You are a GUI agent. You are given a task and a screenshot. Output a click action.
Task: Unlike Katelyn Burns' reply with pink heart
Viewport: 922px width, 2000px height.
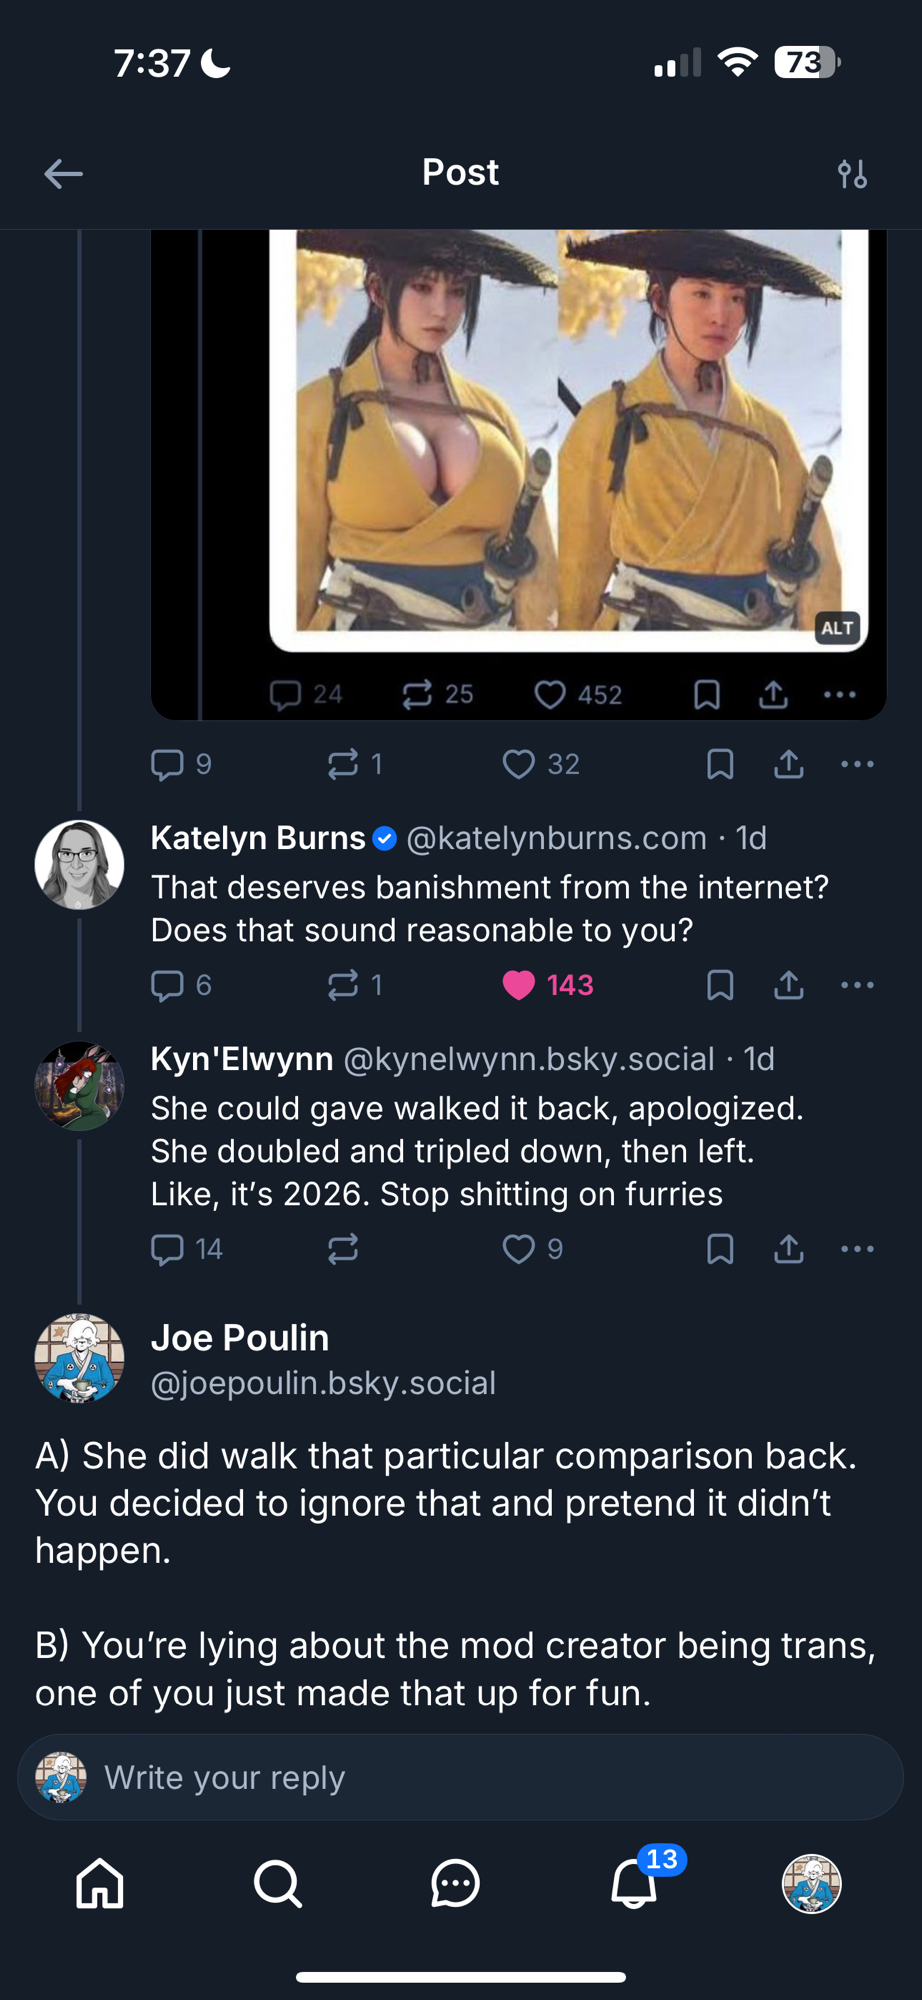tap(519, 985)
